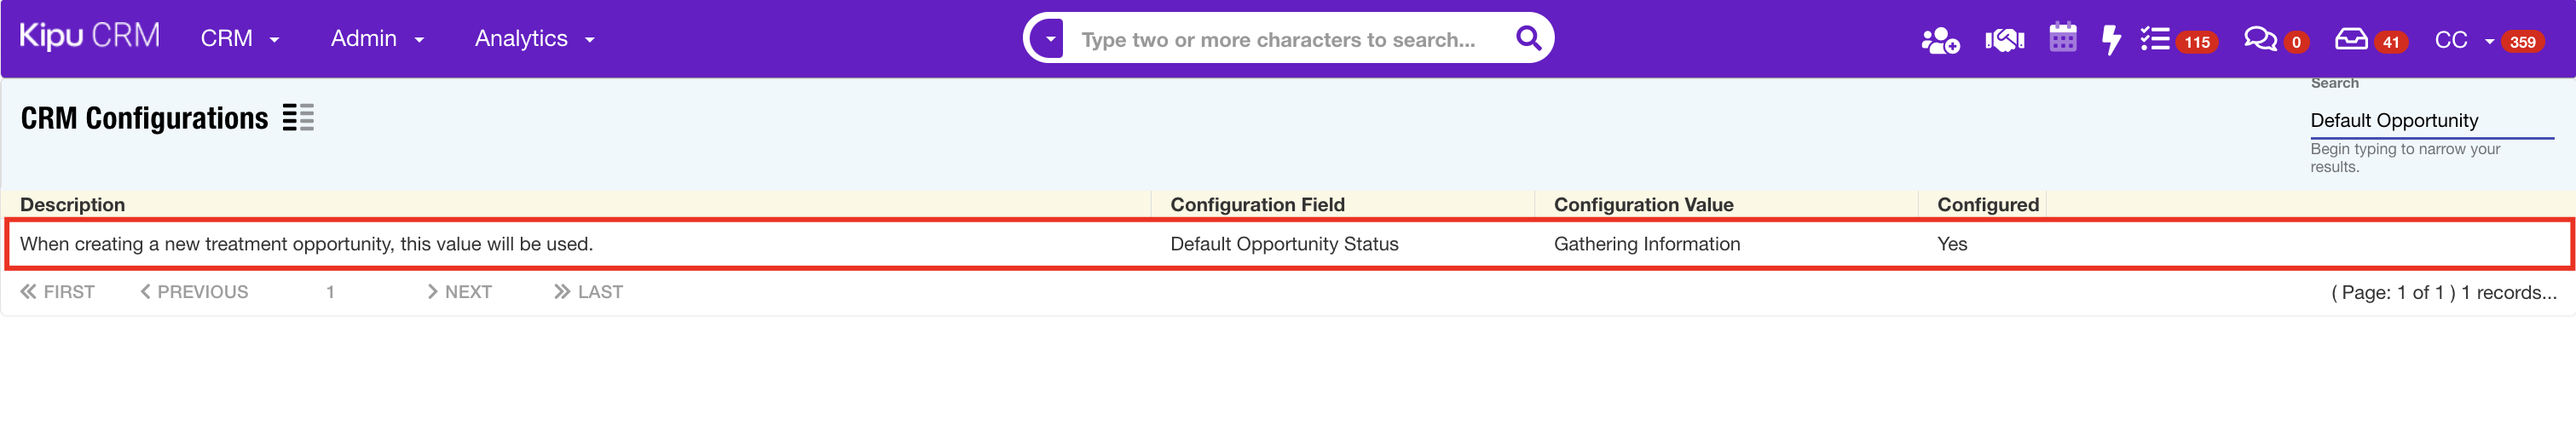
Task: Focus the Default Opportunity search filter field
Action: [x=2430, y=121]
